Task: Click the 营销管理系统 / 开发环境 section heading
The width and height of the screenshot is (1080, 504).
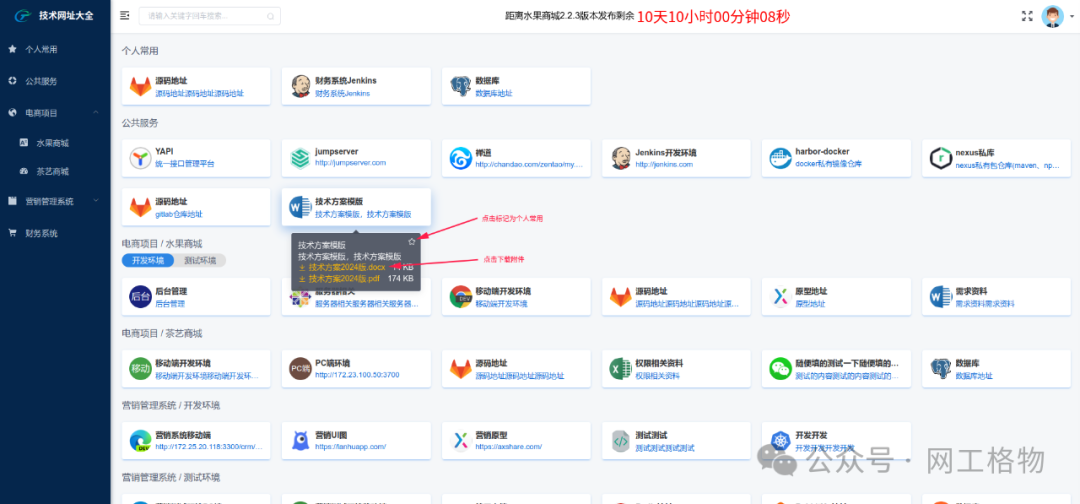Action: click(172, 405)
